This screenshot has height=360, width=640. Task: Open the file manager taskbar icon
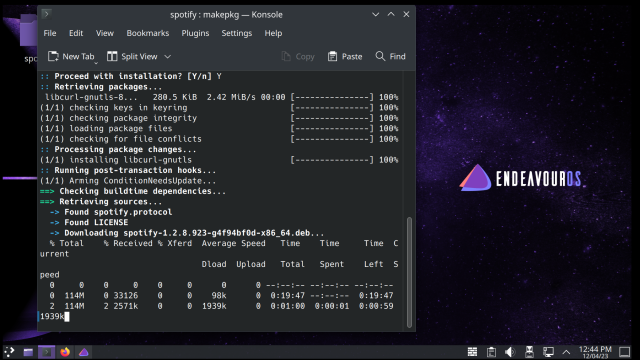click(x=28, y=352)
